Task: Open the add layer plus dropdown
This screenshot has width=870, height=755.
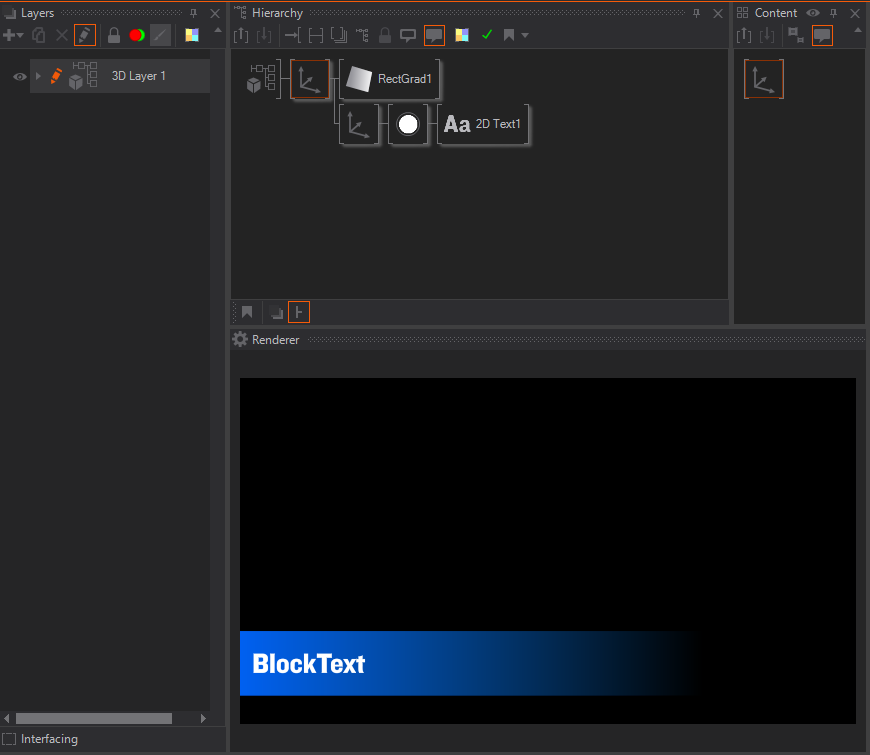Action: click(x=13, y=35)
